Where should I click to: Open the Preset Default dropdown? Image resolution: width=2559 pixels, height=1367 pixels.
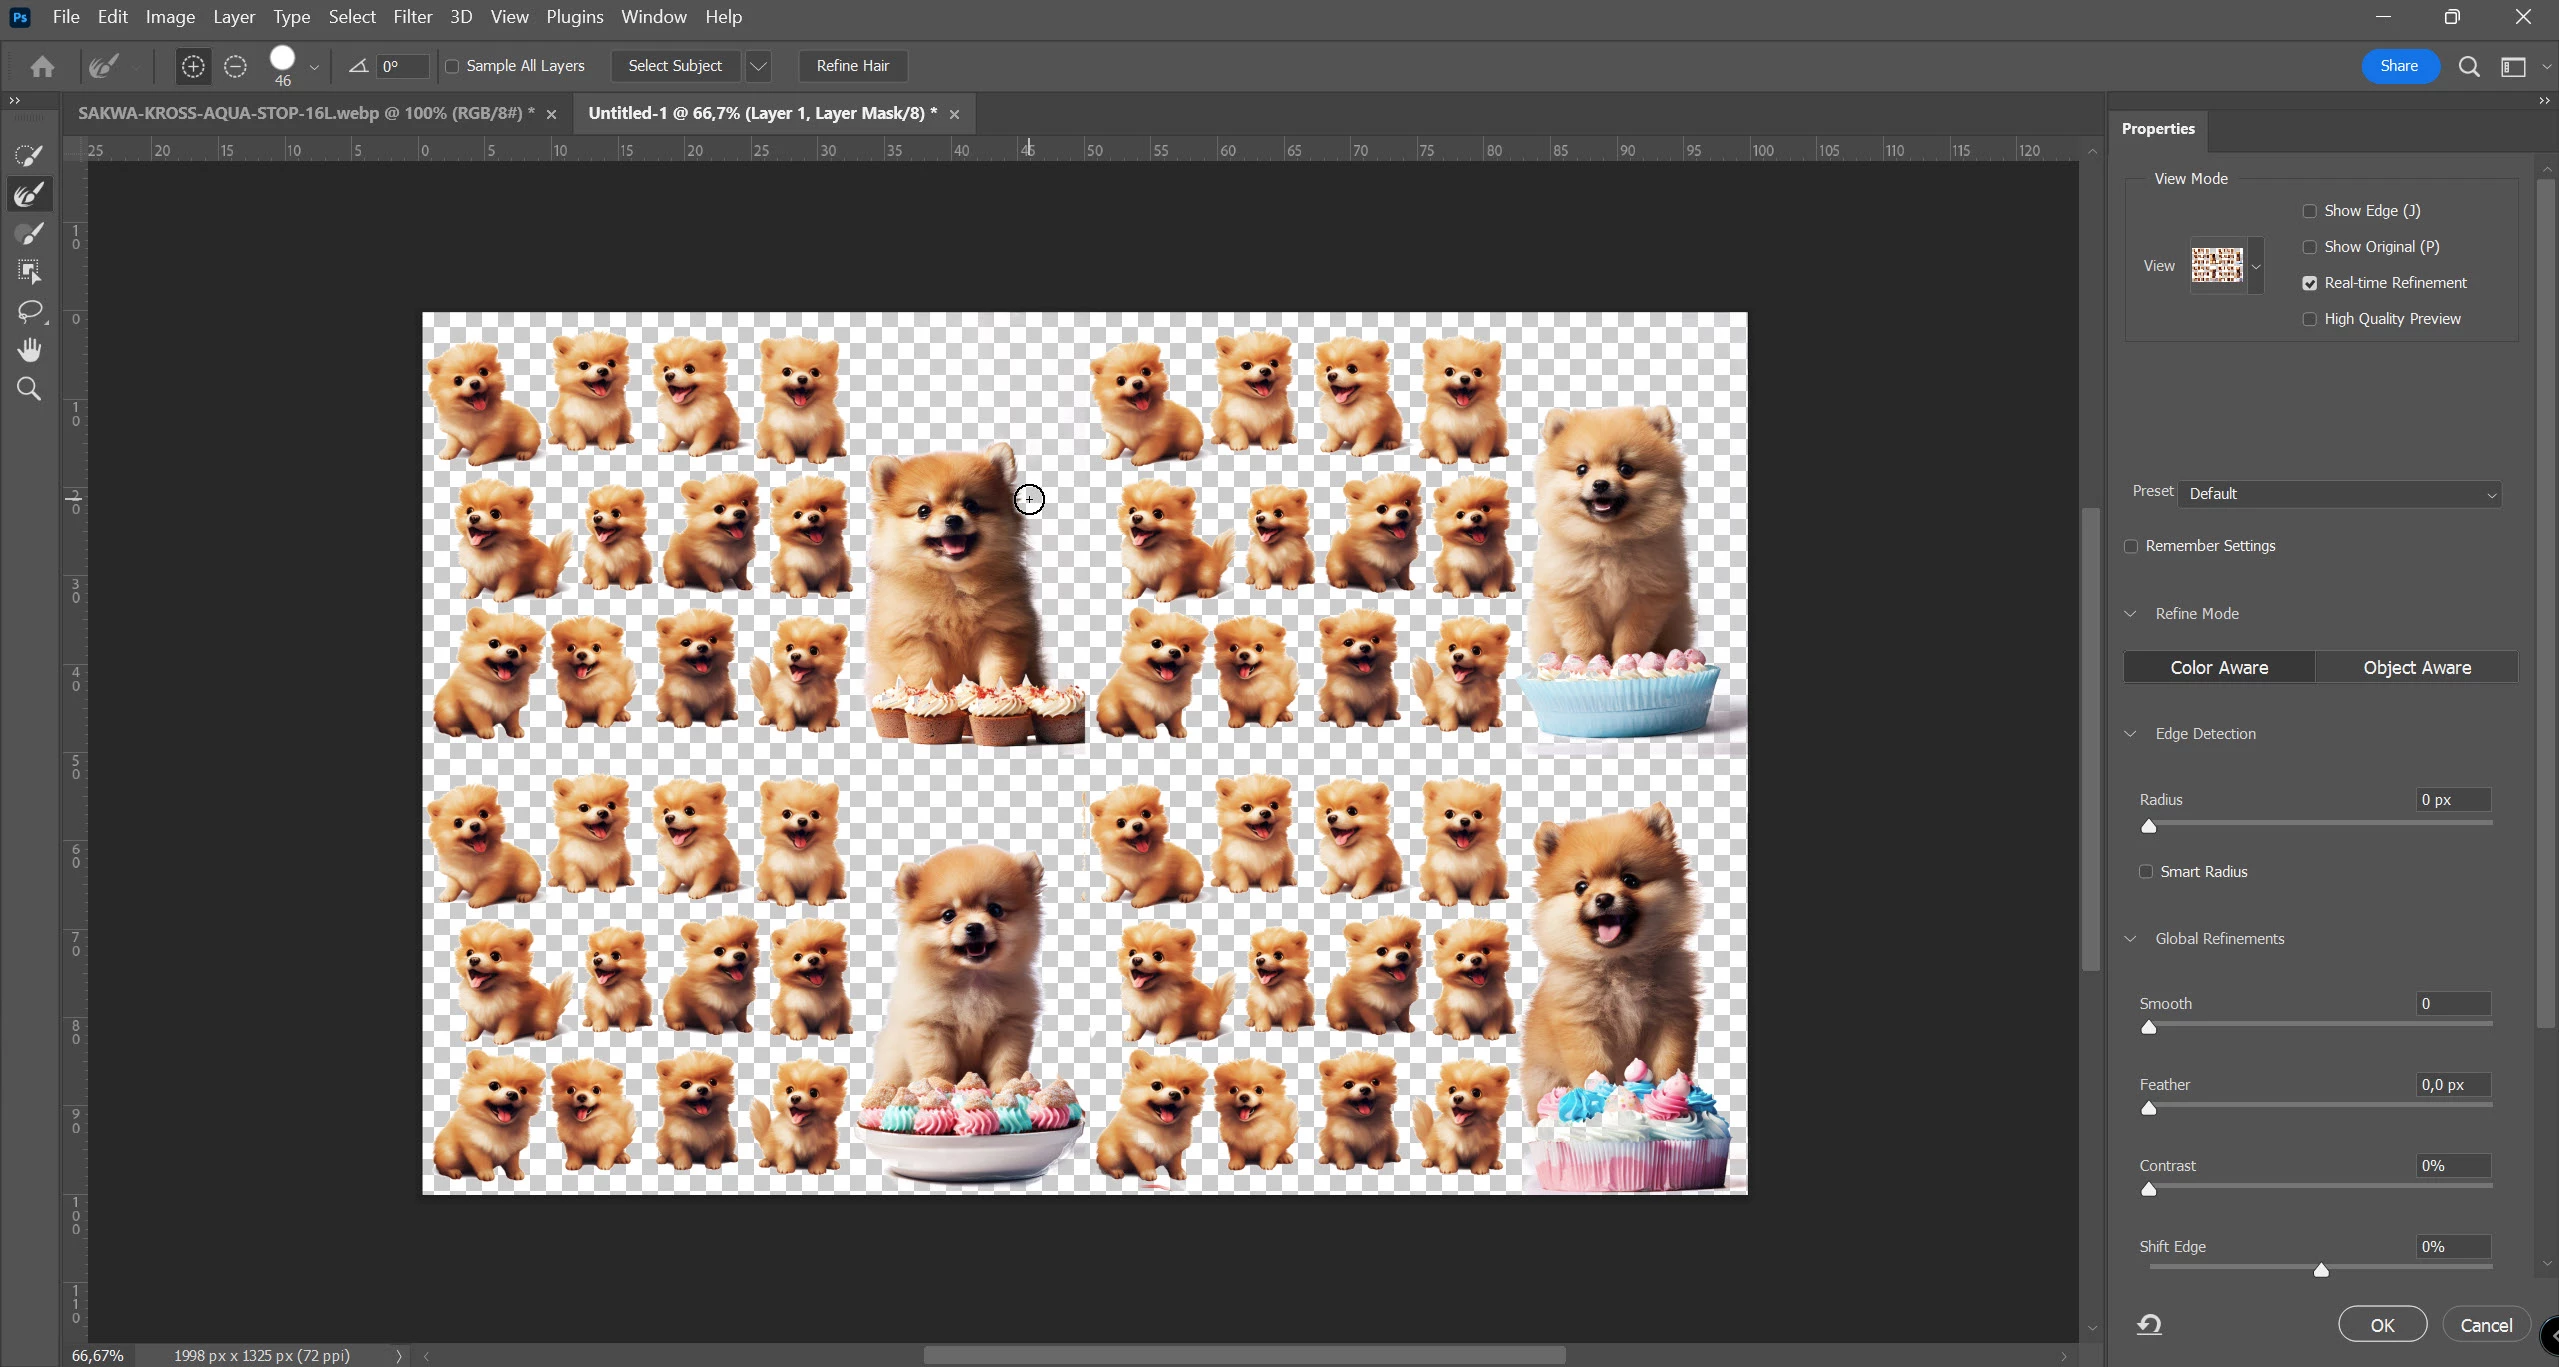[x=2339, y=494]
